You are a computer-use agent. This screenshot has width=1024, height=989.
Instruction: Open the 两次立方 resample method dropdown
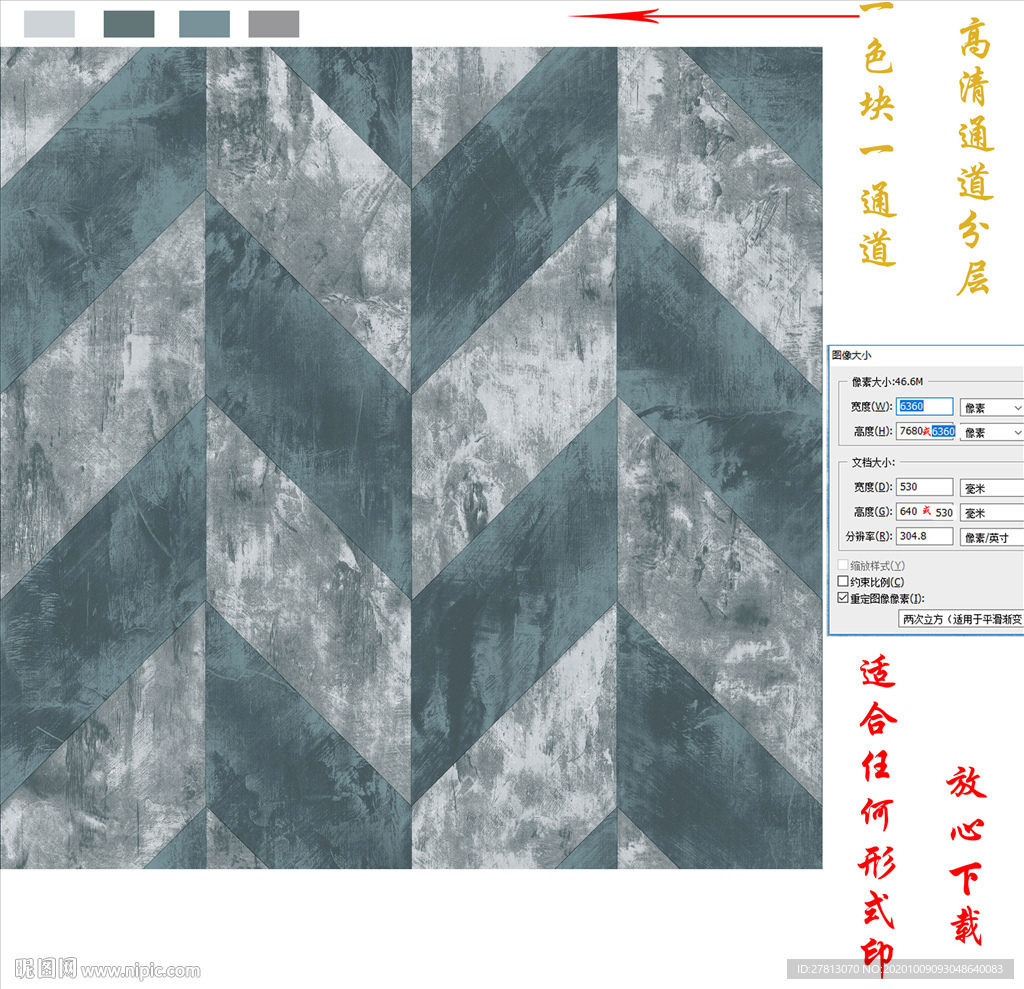pyautogui.click(x=961, y=619)
